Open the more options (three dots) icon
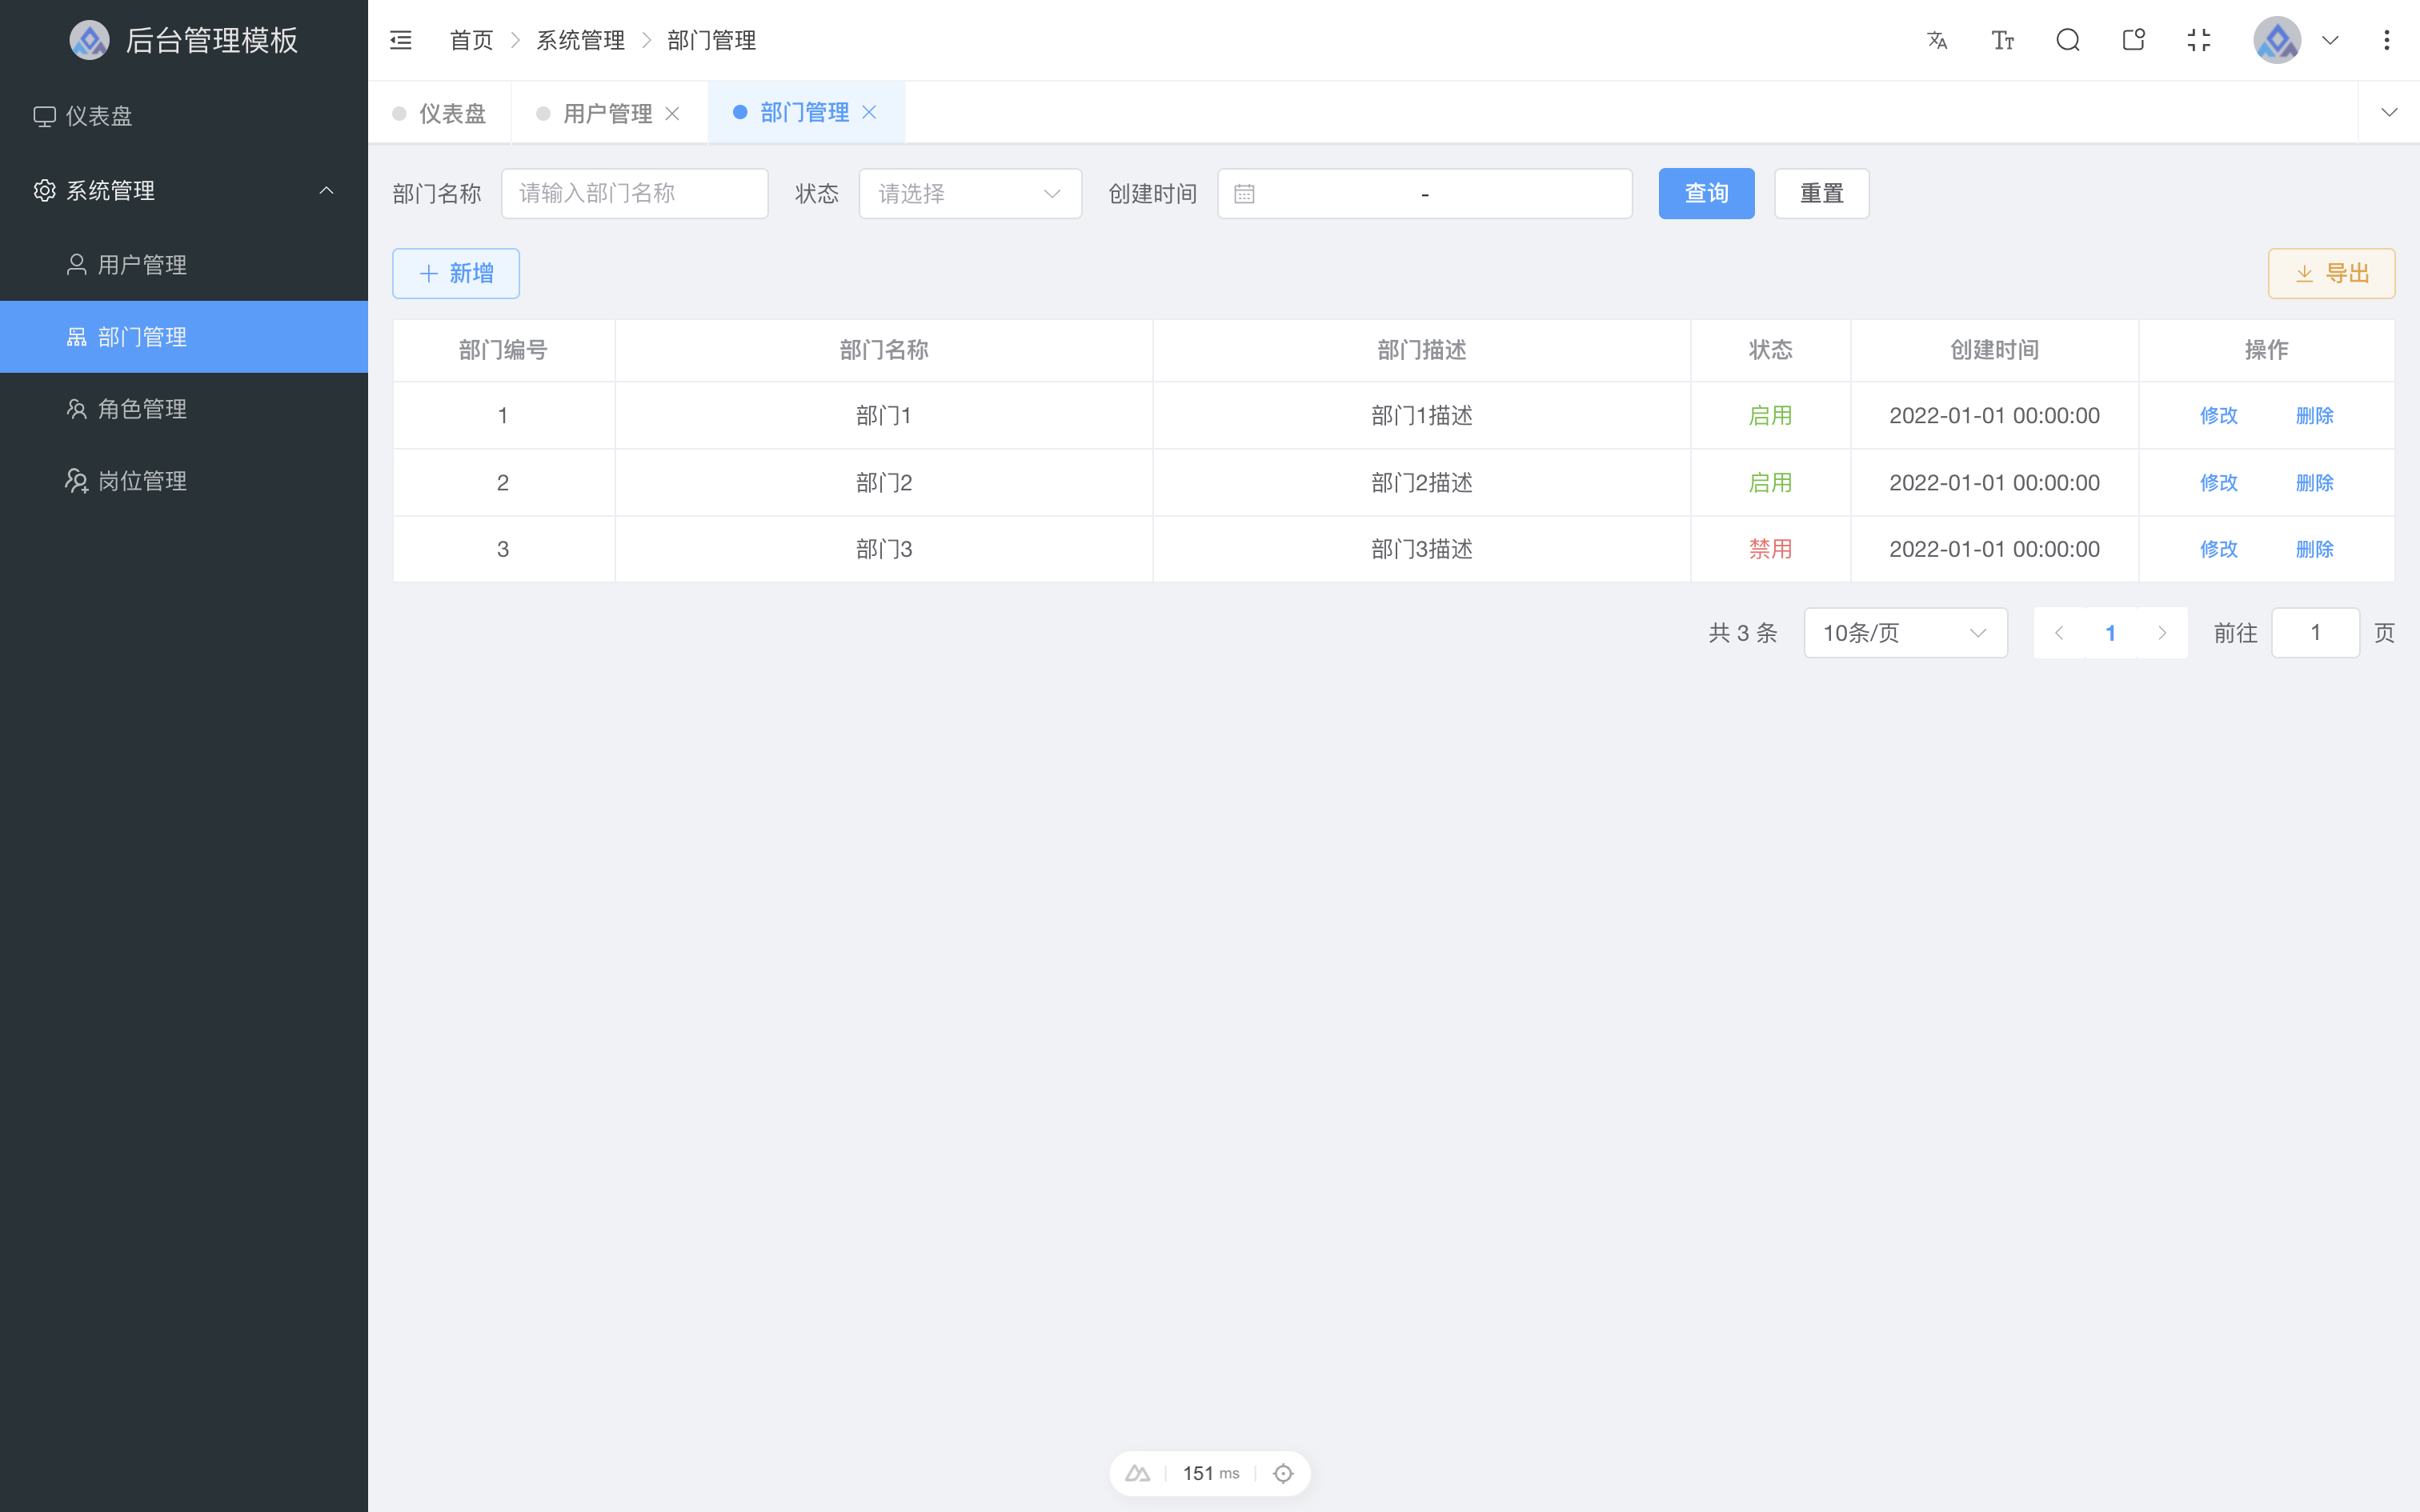The width and height of the screenshot is (2420, 1512). [2388, 40]
